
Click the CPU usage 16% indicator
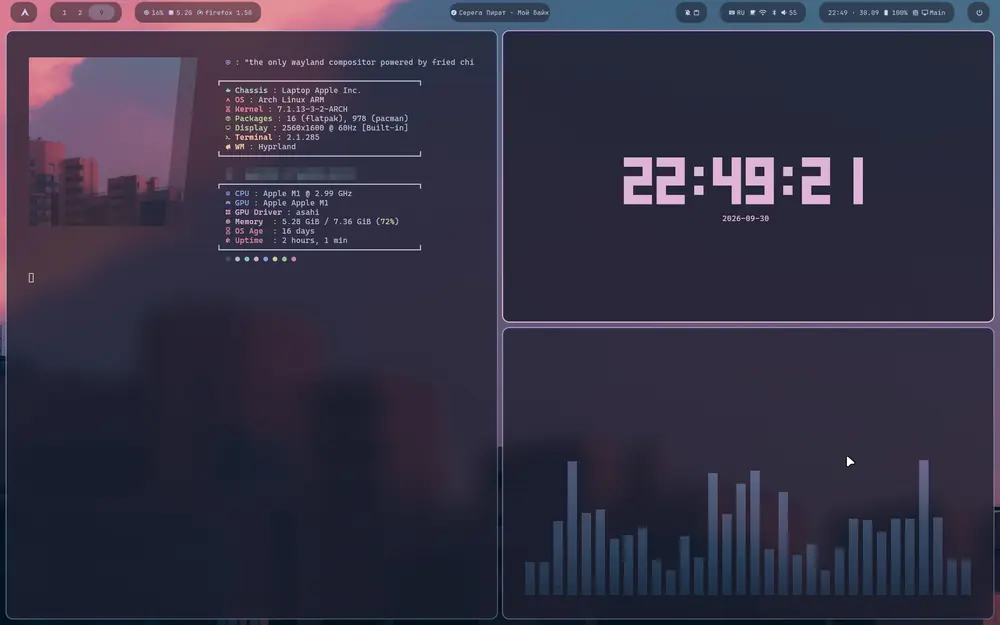tap(153, 13)
